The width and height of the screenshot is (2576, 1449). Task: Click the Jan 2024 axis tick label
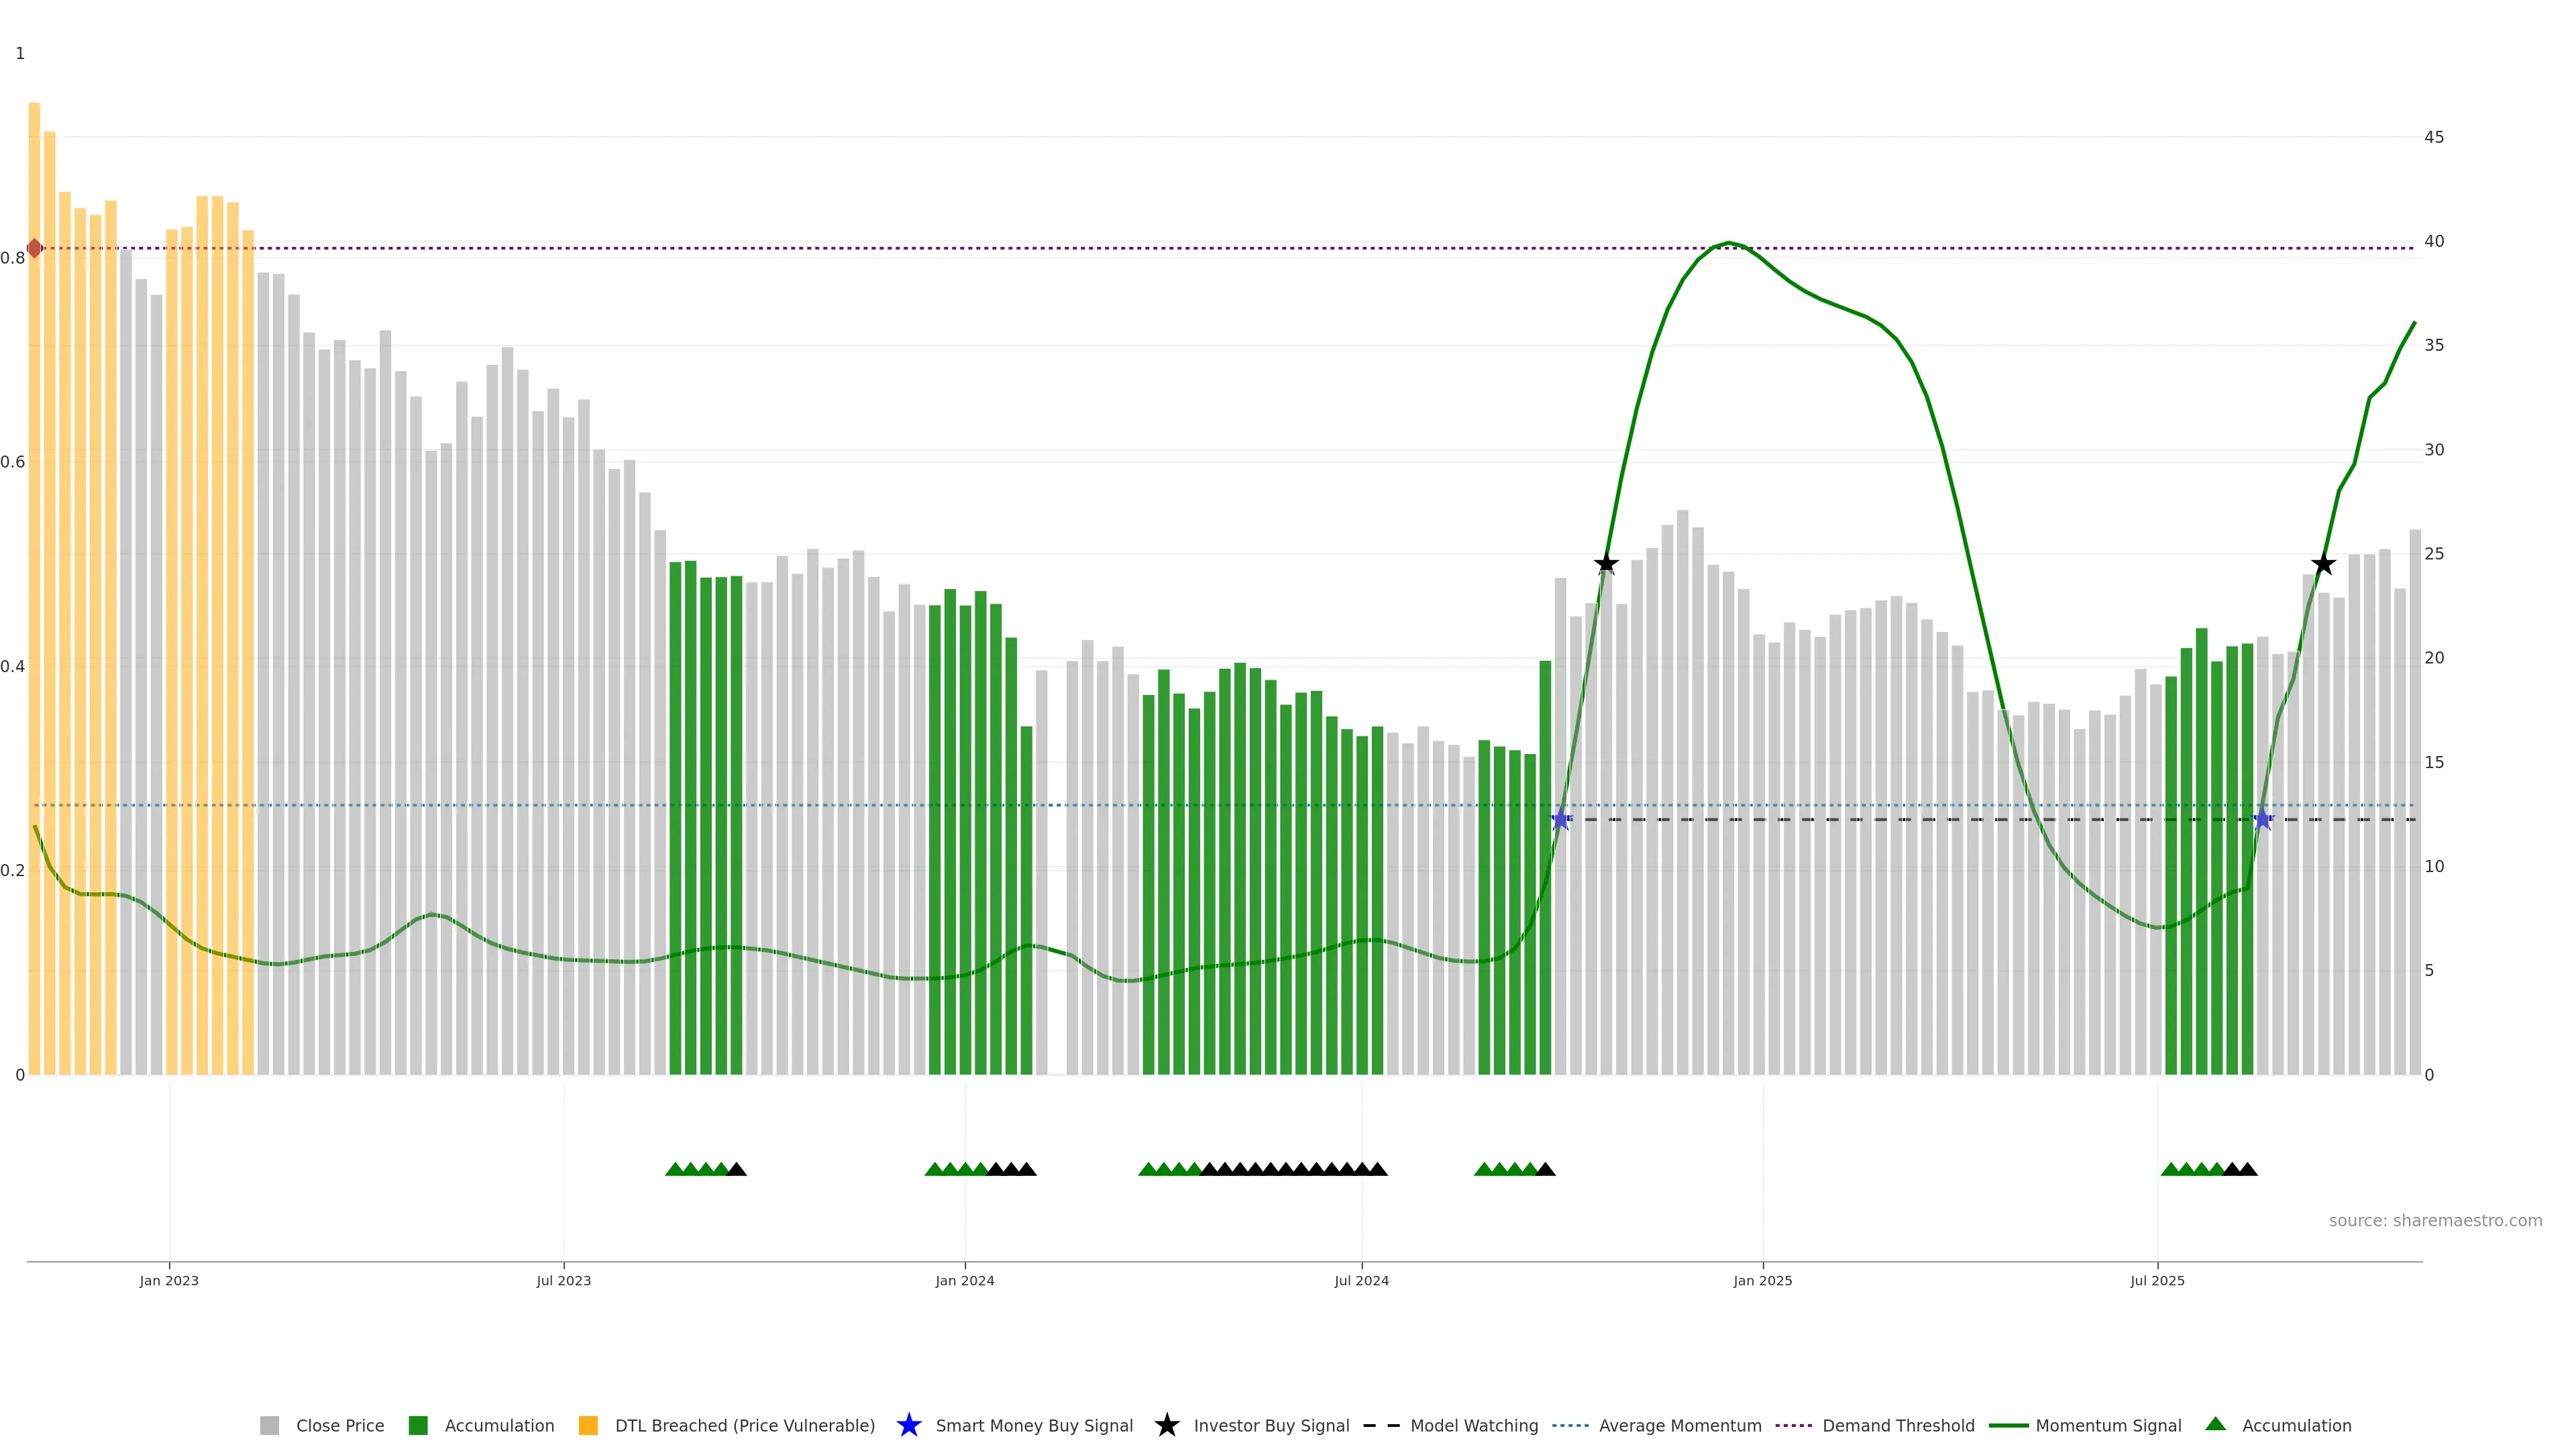pyautogui.click(x=964, y=1281)
